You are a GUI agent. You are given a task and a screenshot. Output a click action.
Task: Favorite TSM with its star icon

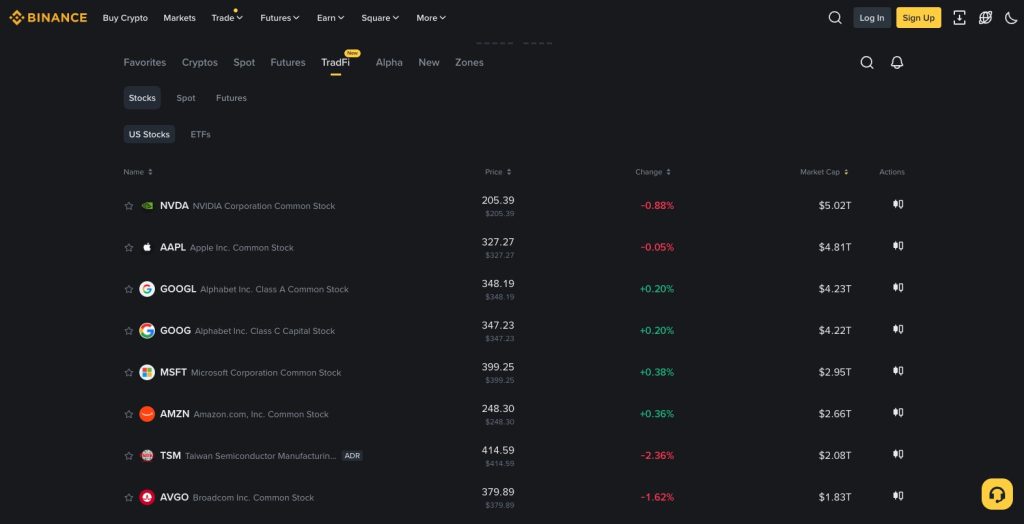click(x=129, y=456)
